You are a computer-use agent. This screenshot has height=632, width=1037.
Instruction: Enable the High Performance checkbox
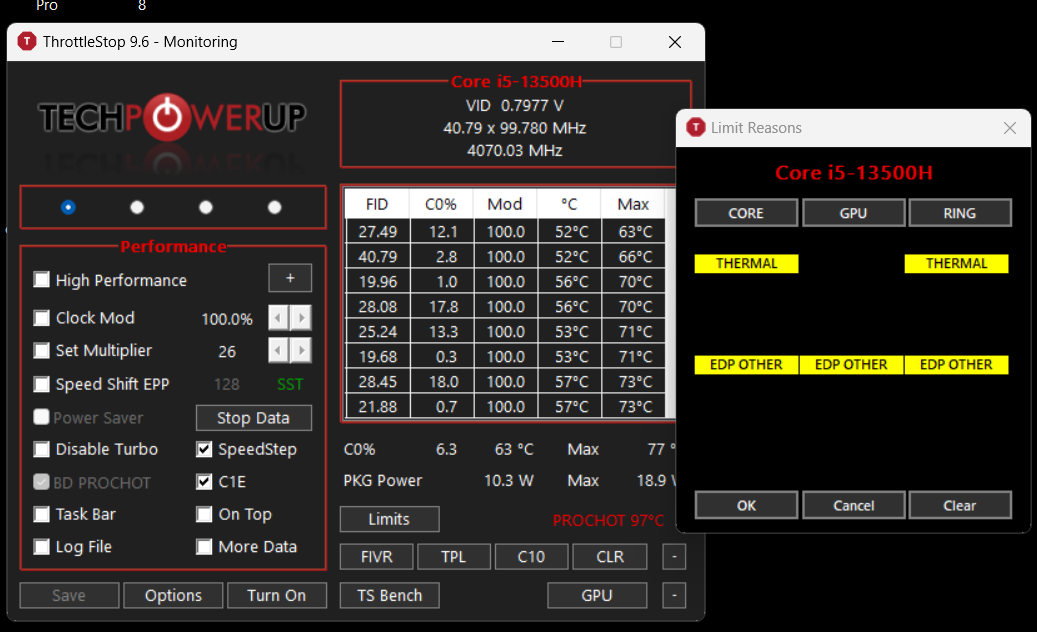tap(42, 280)
